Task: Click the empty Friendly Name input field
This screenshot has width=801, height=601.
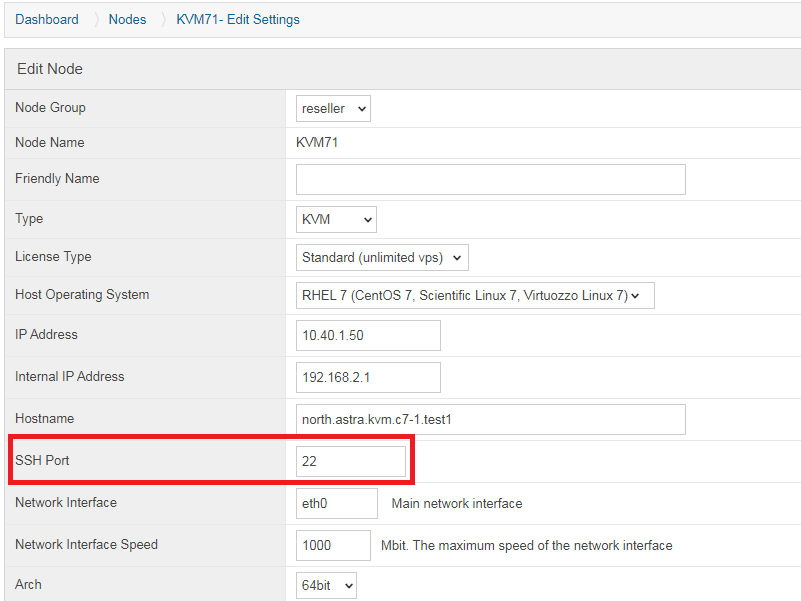Action: pos(490,179)
